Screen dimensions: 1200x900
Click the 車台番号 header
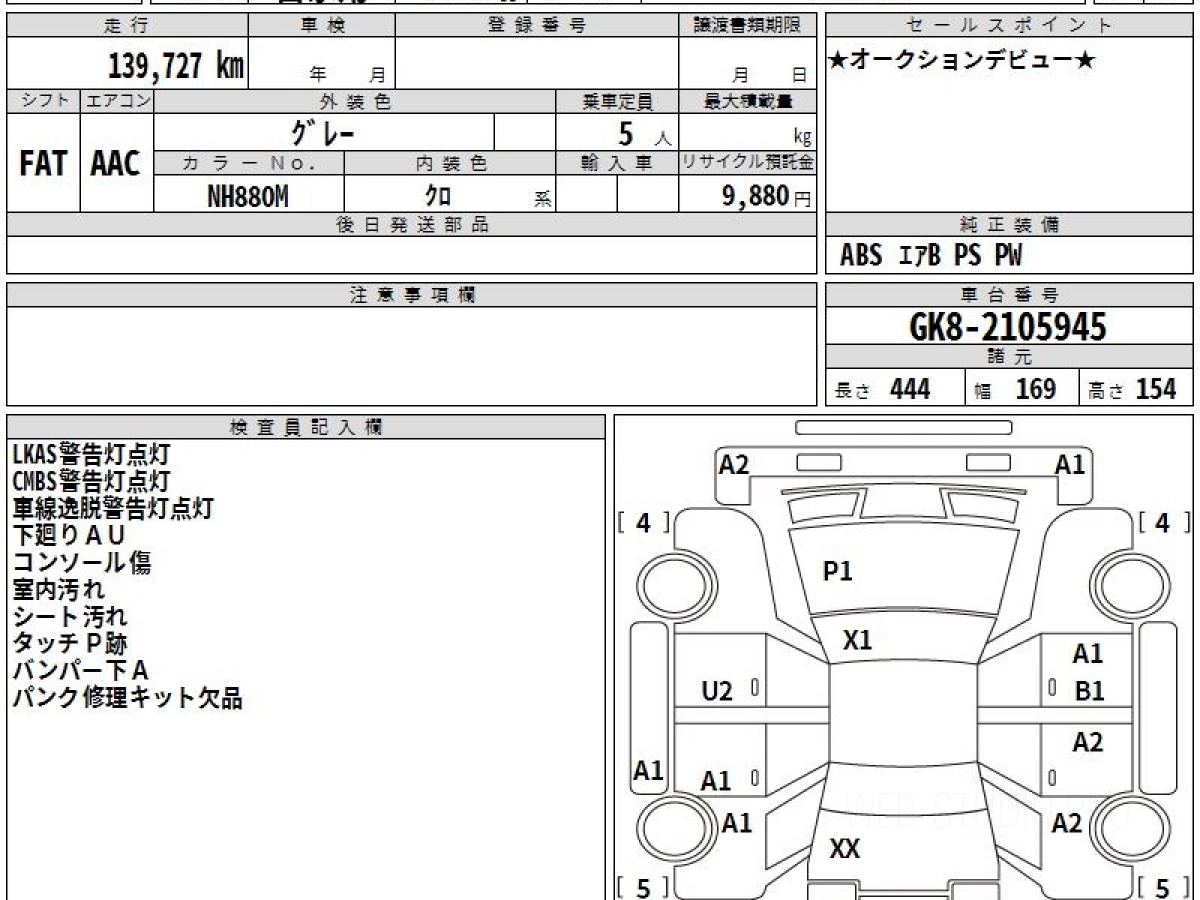click(x=1010, y=295)
